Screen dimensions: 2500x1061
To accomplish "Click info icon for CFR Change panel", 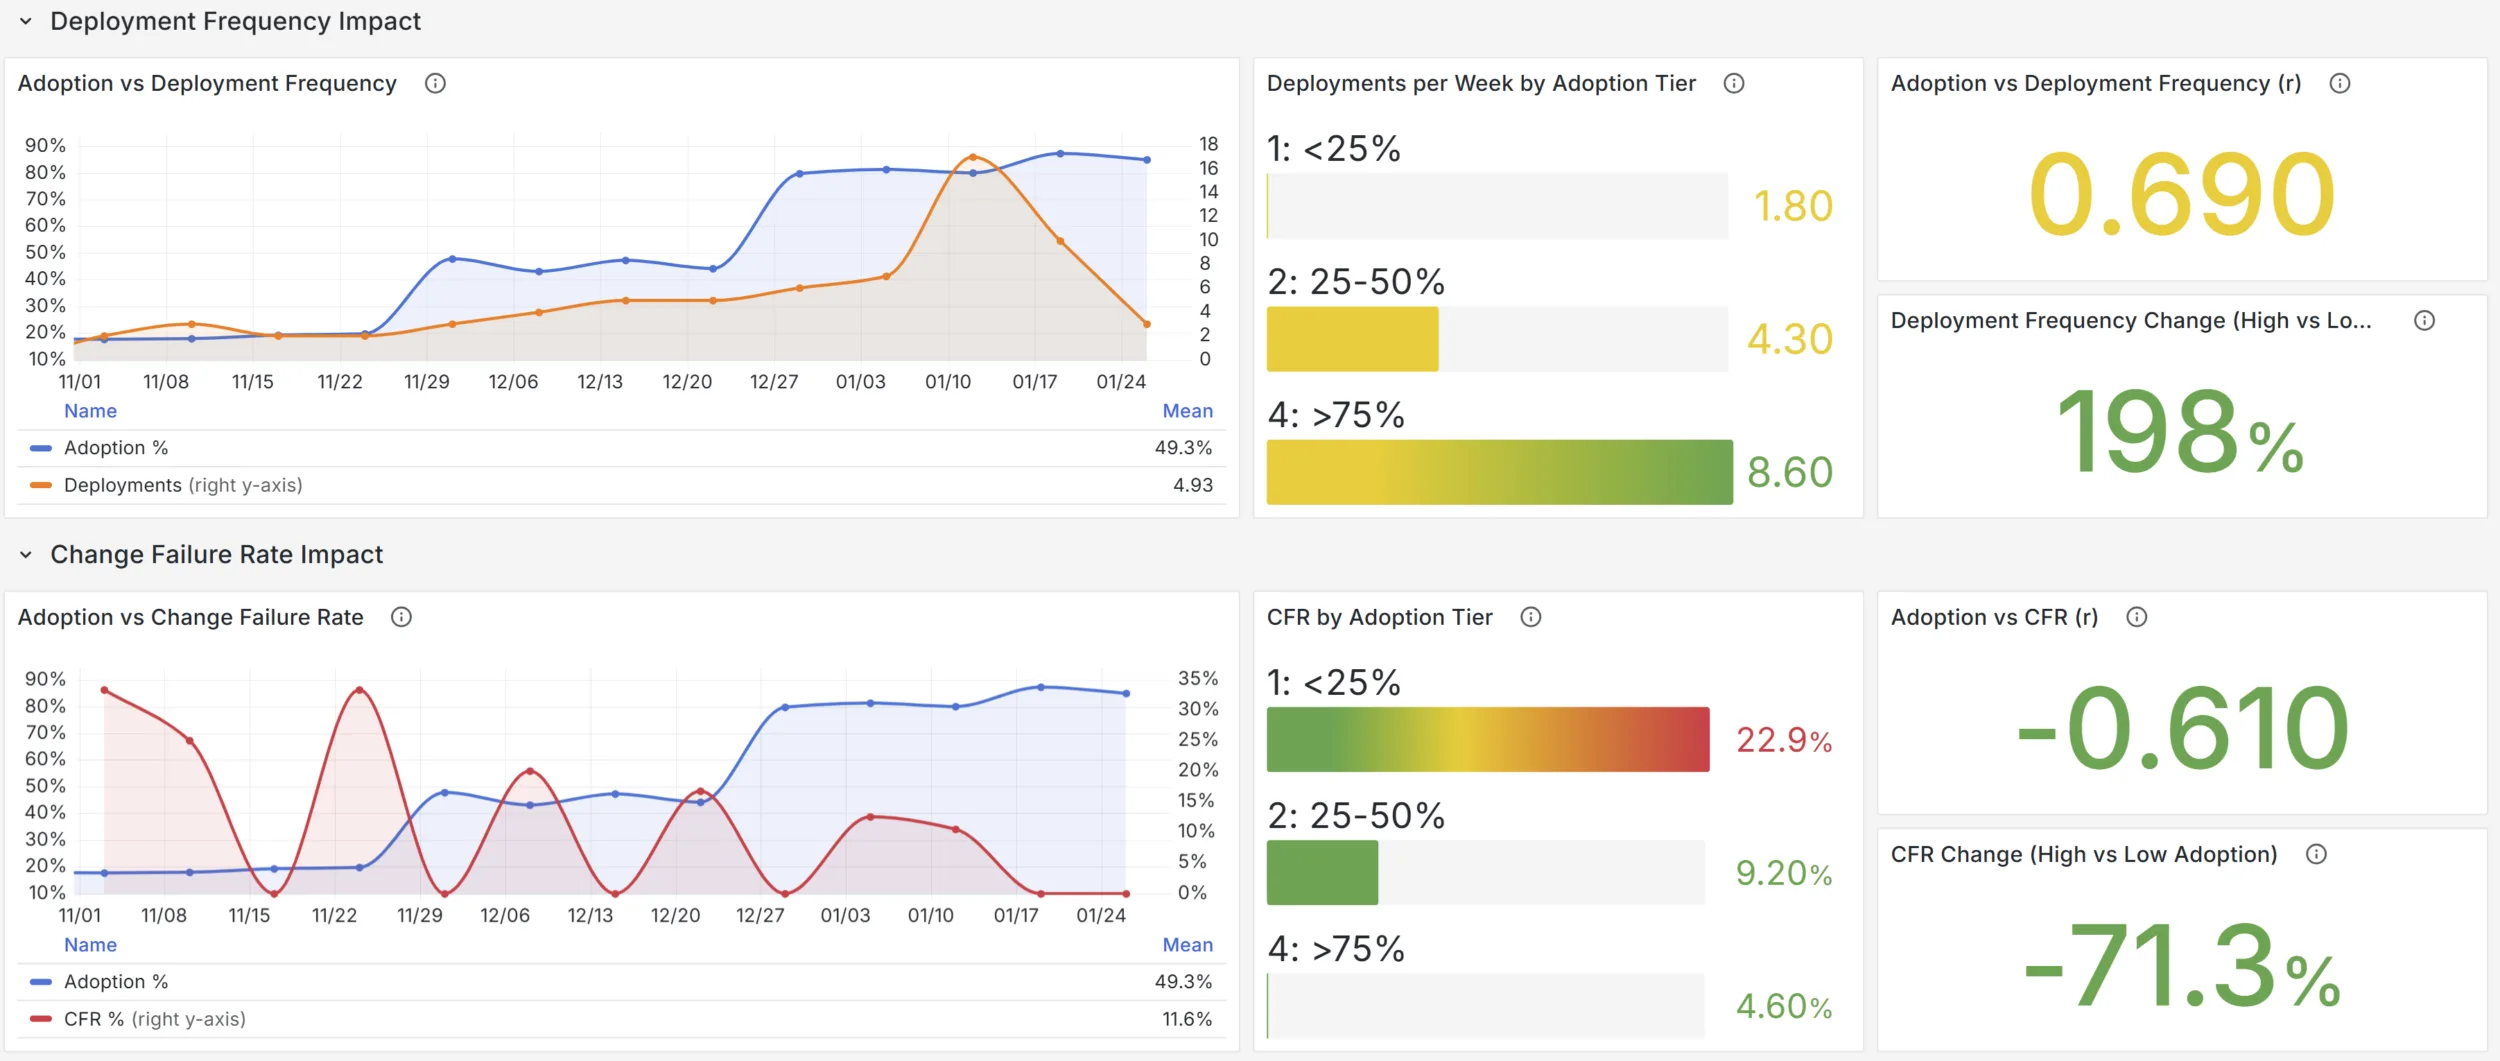I will [x=2317, y=855].
